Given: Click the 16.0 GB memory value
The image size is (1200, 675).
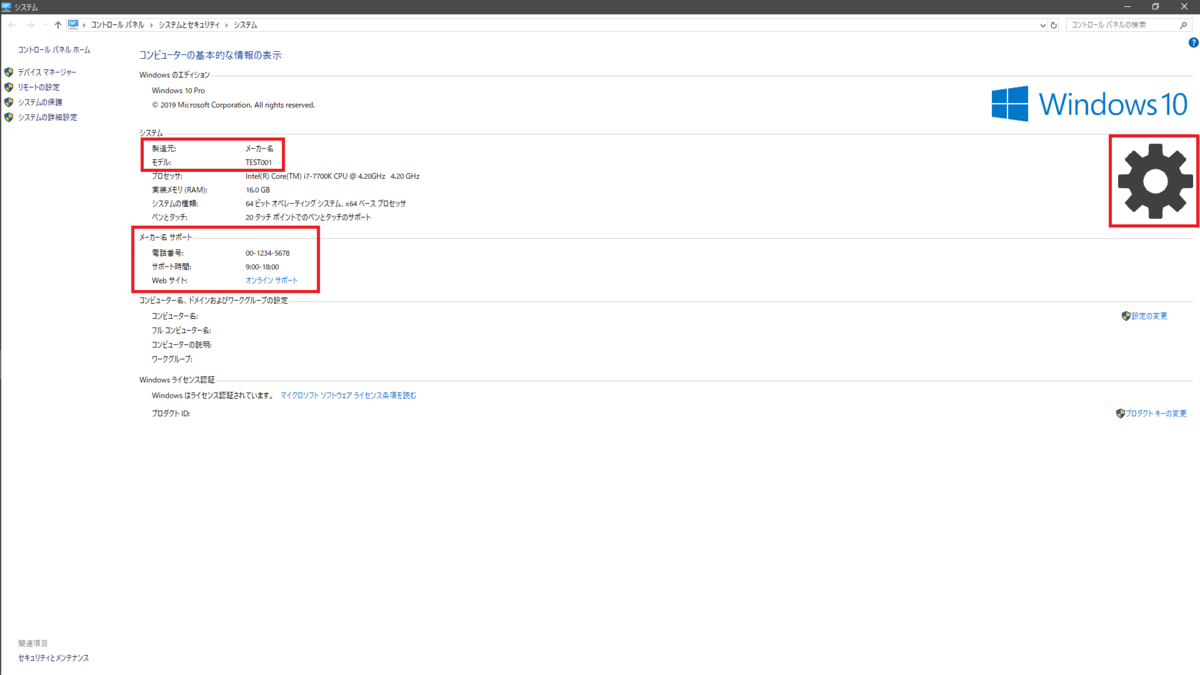Looking at the screenshot, I should click(257, 190).
